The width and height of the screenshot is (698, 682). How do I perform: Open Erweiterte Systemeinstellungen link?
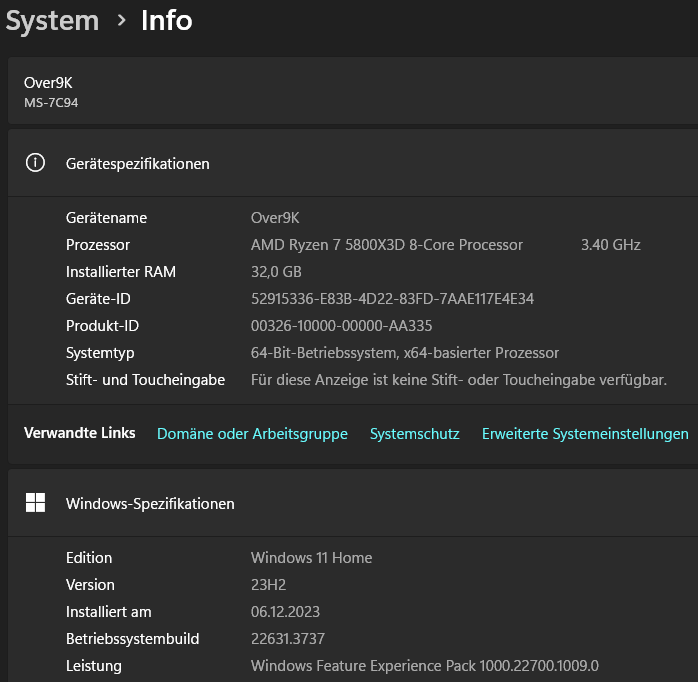click(585, 434)
